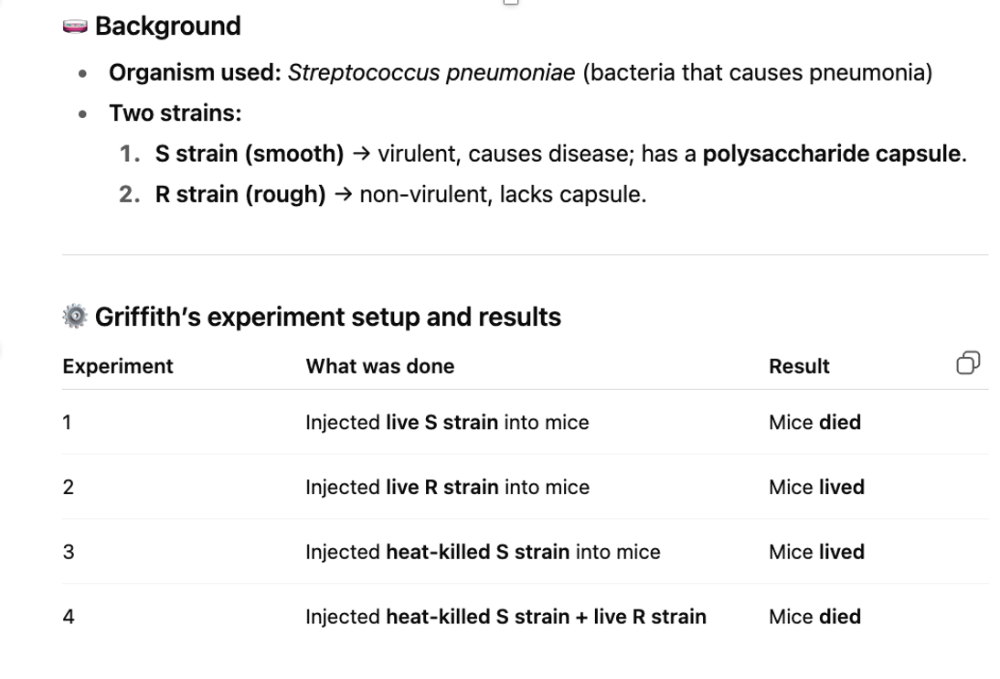
Task: Click the heat-killed S strain into mice cell
Action: point(483,551)
